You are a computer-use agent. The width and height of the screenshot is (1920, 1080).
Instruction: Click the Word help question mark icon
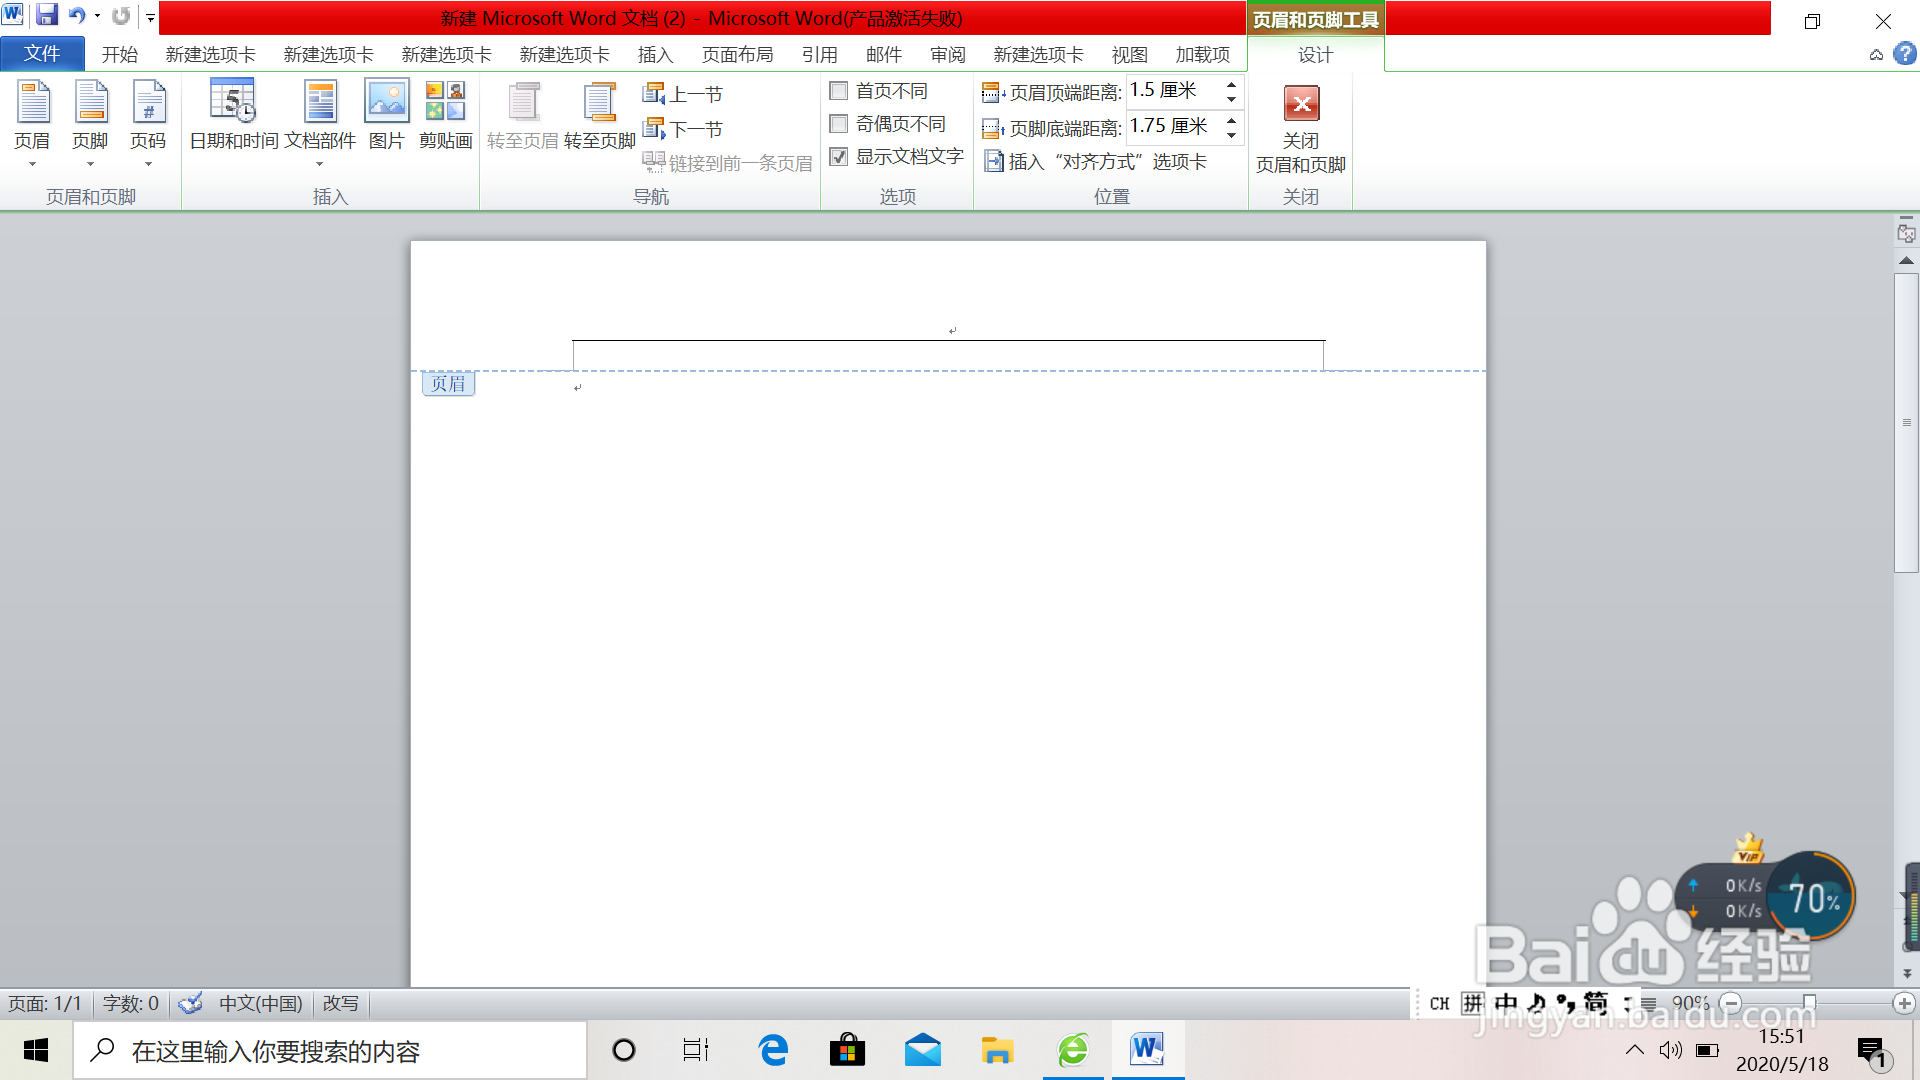pyautogui.click(x=1904, y=54)
